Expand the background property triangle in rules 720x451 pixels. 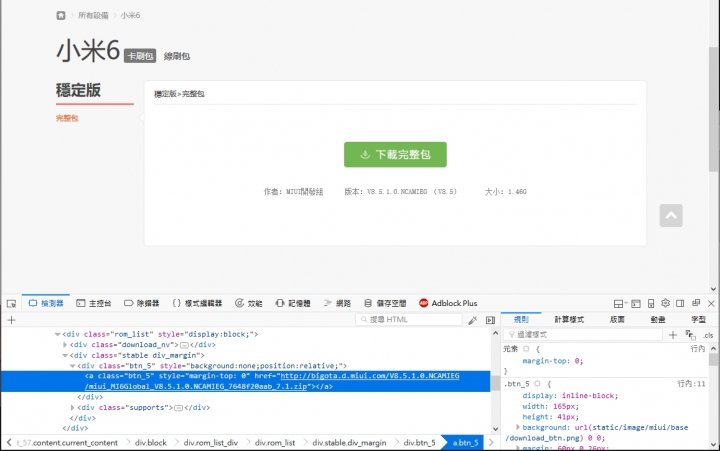518,427
